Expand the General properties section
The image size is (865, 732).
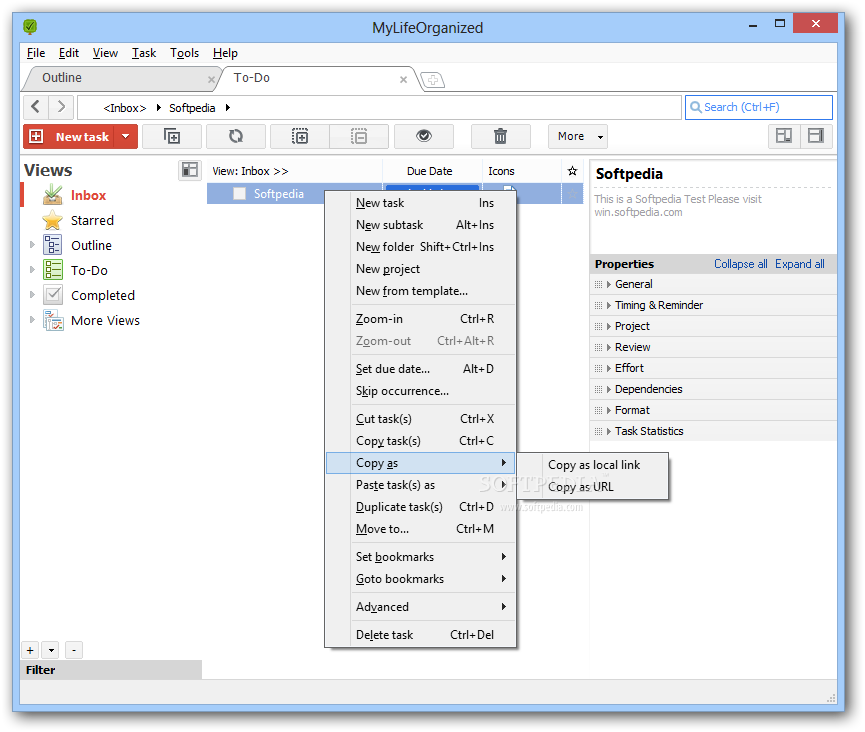click(608, 285)
